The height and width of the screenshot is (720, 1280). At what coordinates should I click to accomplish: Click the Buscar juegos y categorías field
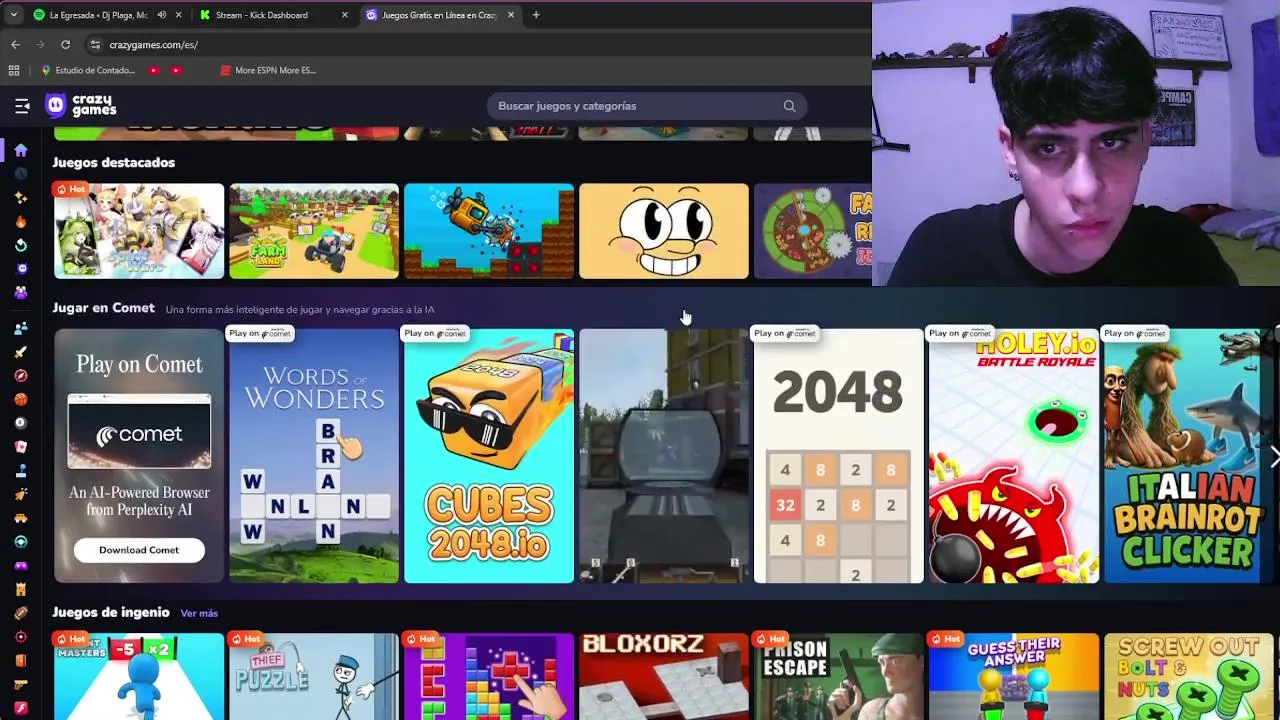tap(646, 106)
